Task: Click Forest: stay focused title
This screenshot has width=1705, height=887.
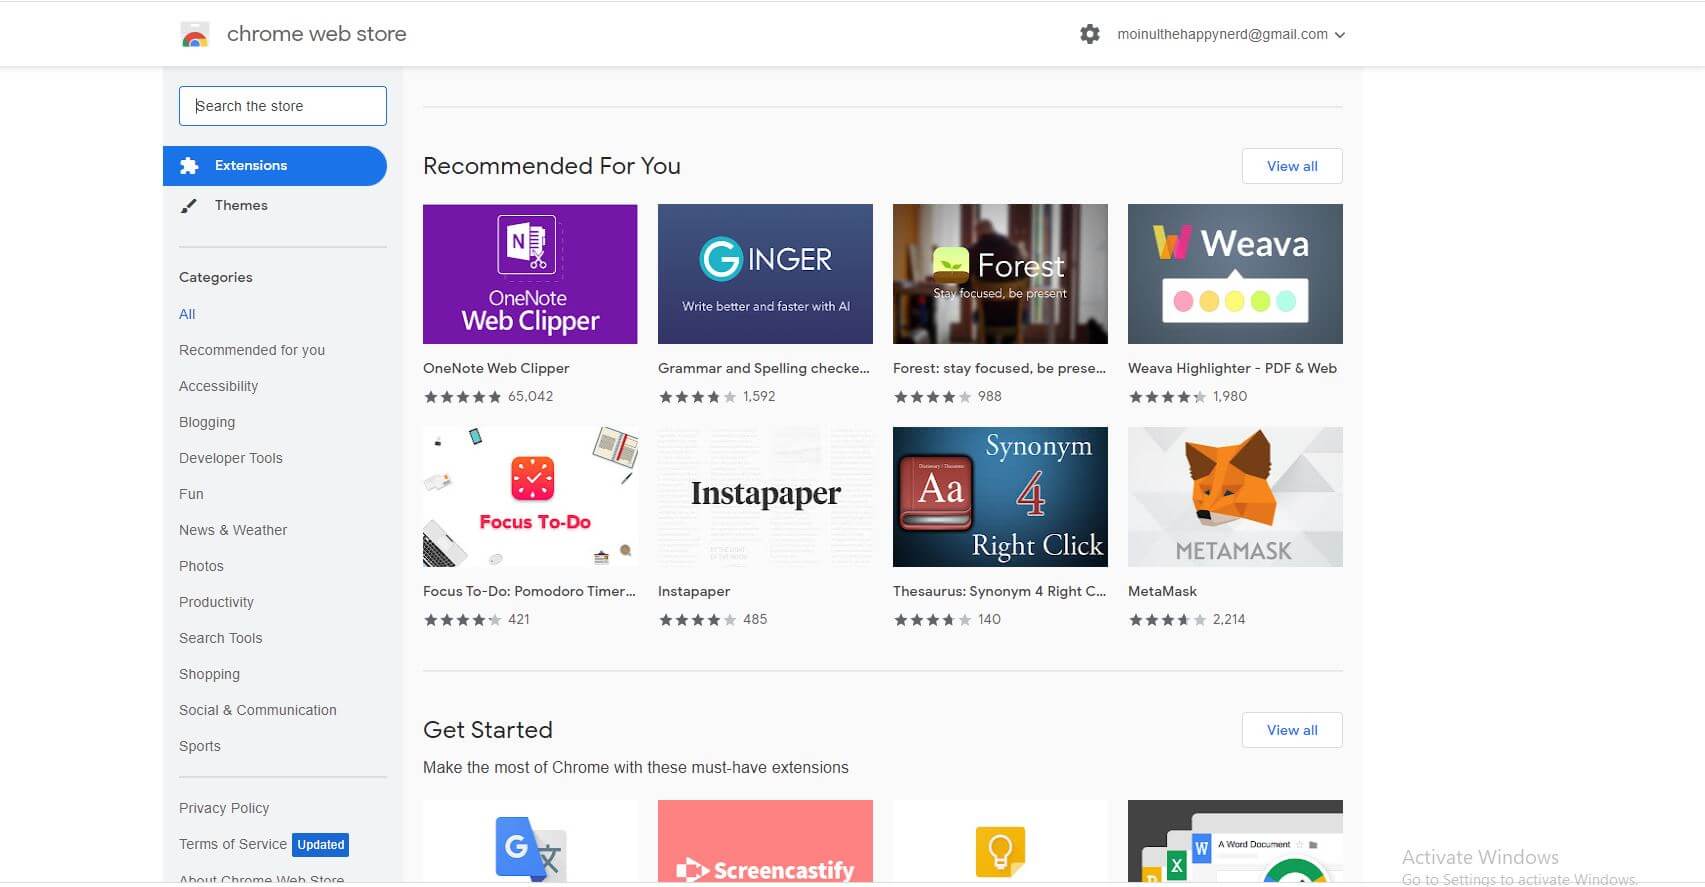Action: [999, 368]
